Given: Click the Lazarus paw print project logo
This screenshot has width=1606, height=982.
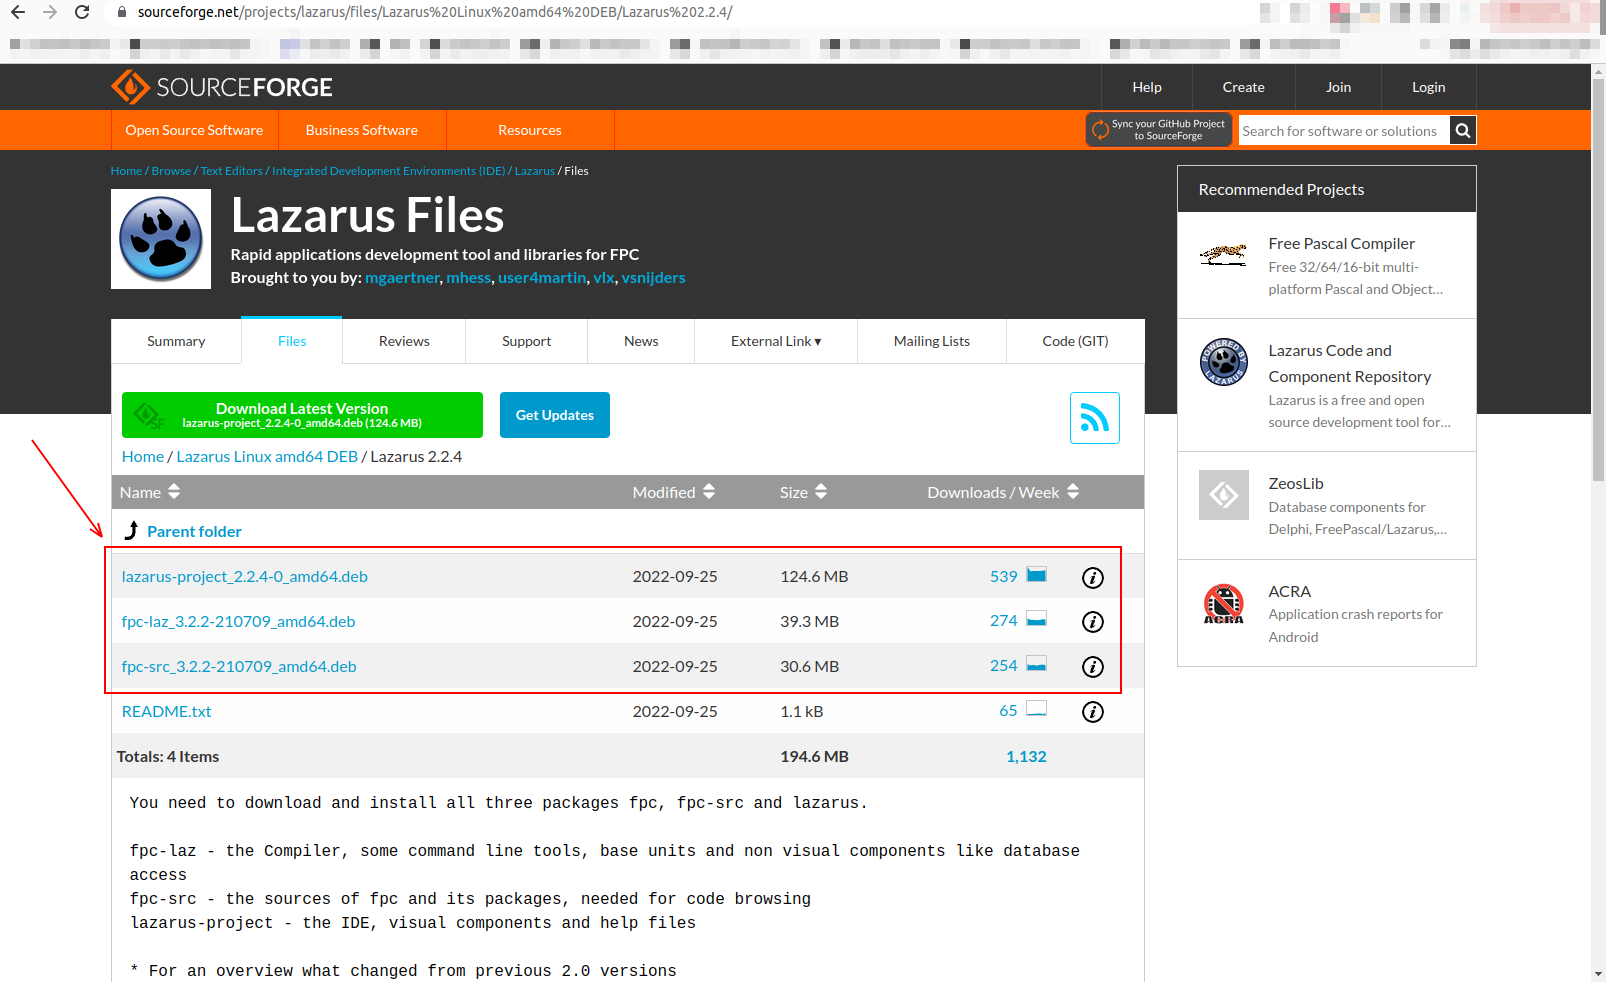Looking at the screenshot, I should coord(160,239).
